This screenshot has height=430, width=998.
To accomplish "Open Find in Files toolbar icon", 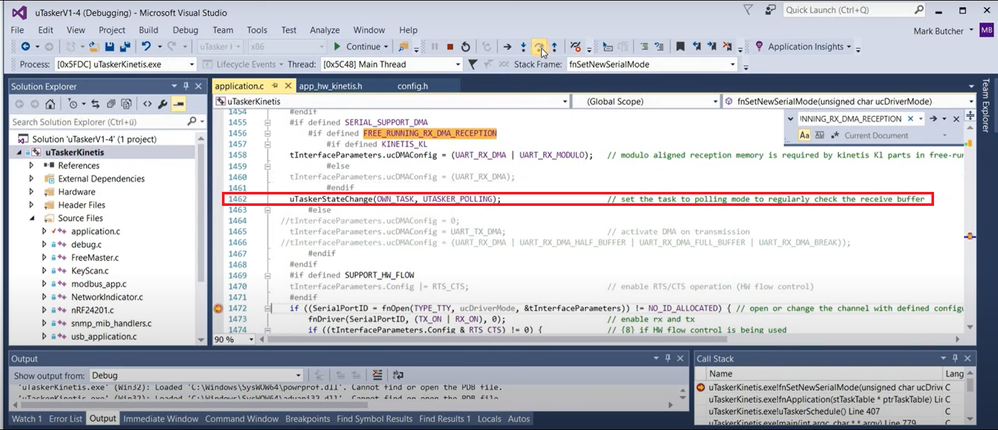I will coord(404,46).
